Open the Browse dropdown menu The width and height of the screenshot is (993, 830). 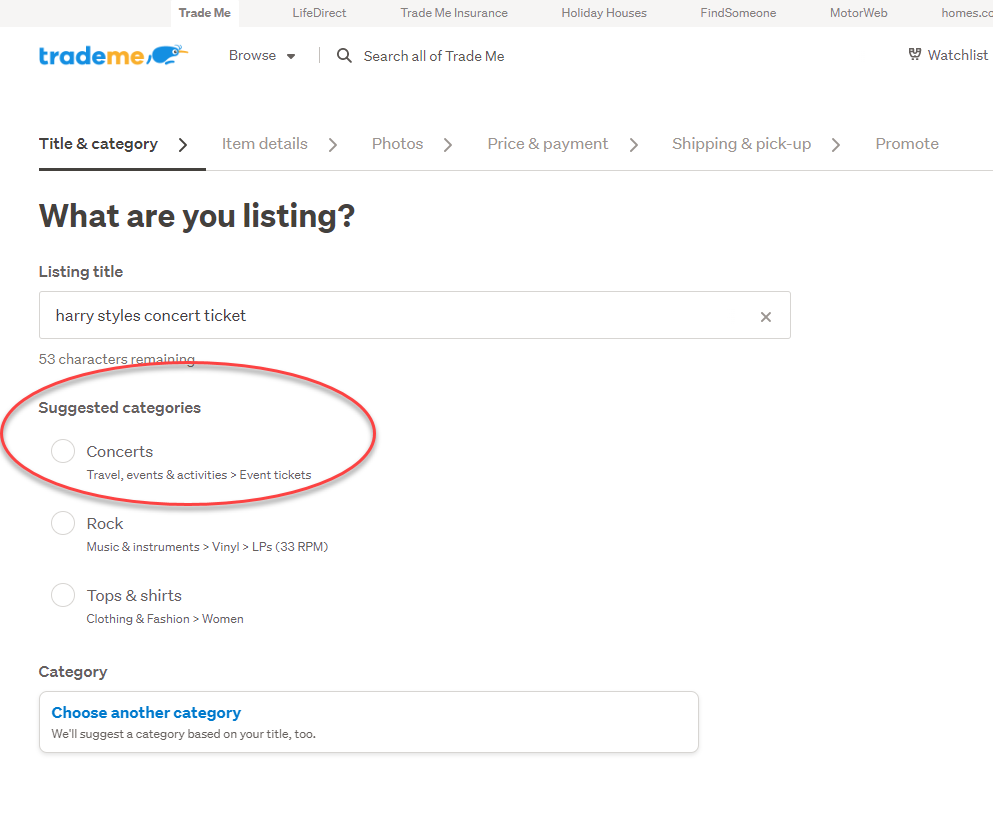[262, 56]
